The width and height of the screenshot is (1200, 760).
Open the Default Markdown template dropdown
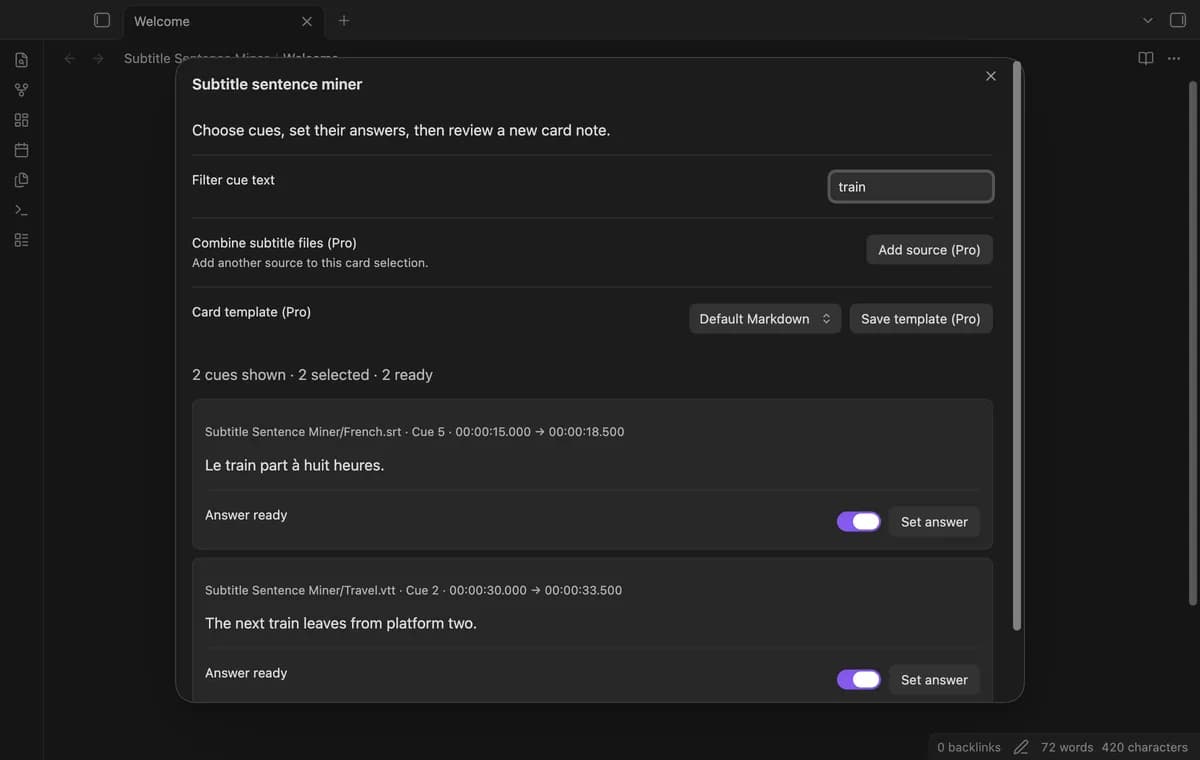click(765, 319)
